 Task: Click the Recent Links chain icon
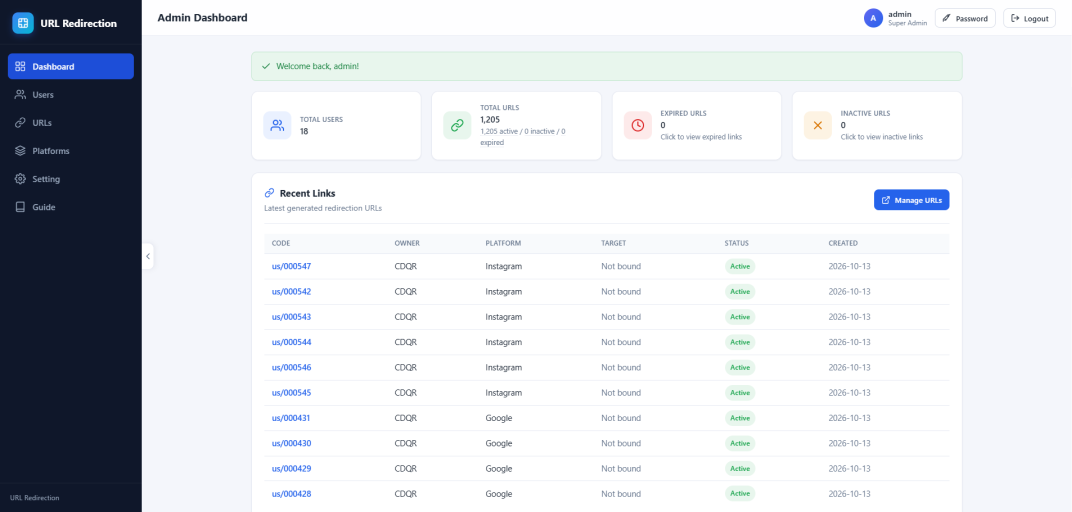tap(269, 193)
